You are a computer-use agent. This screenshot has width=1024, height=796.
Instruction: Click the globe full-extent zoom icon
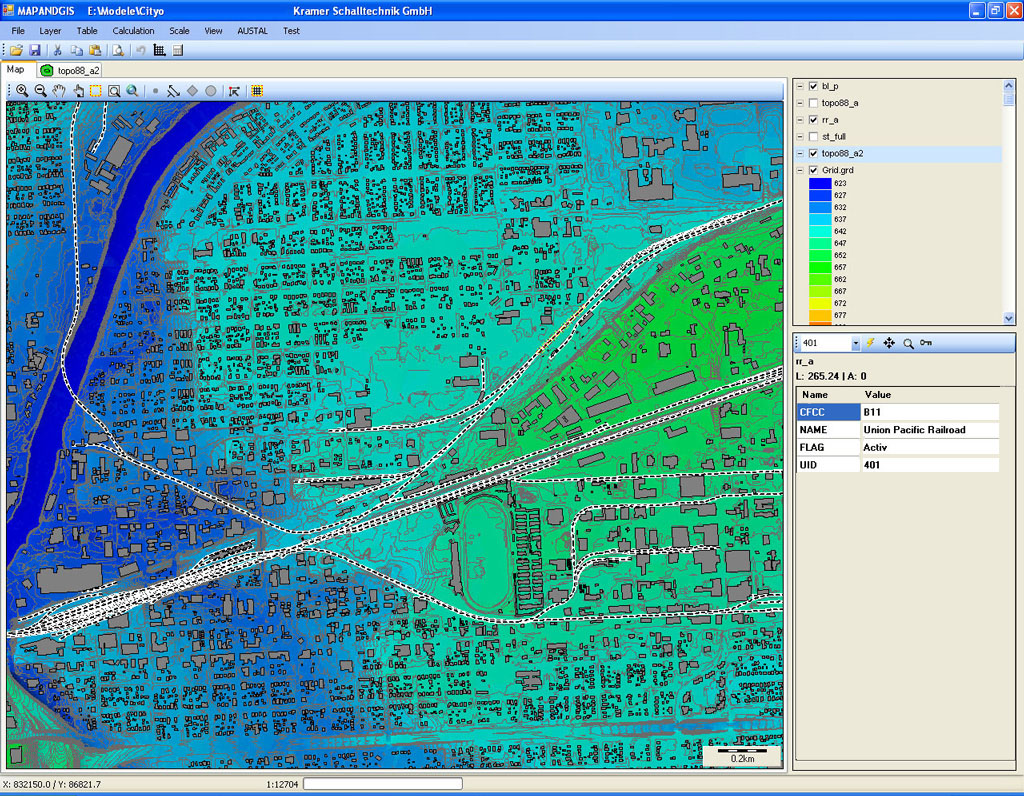[132, 91]
